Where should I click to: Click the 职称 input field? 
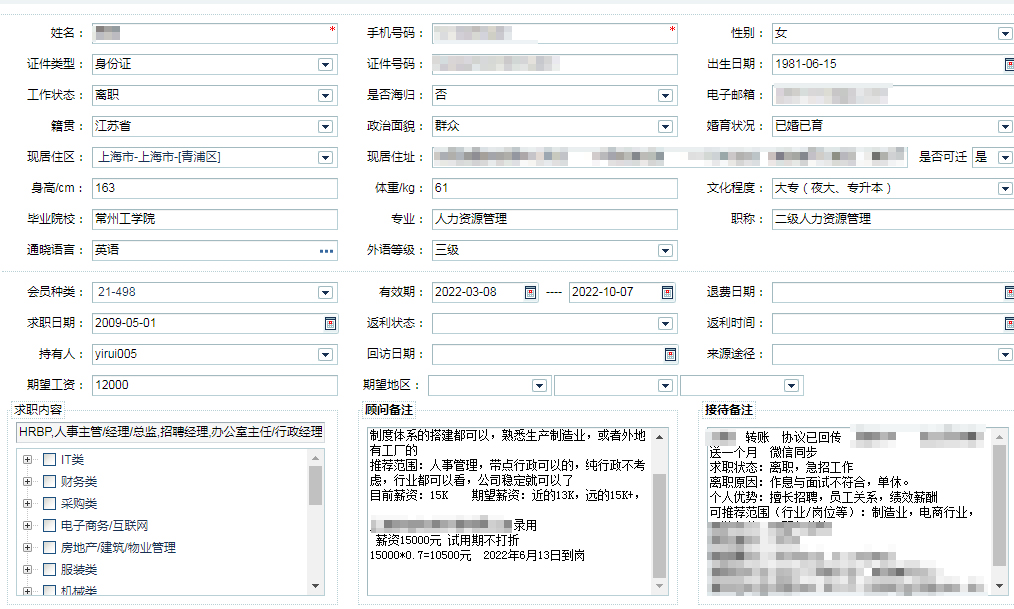[x=893, y=220]
